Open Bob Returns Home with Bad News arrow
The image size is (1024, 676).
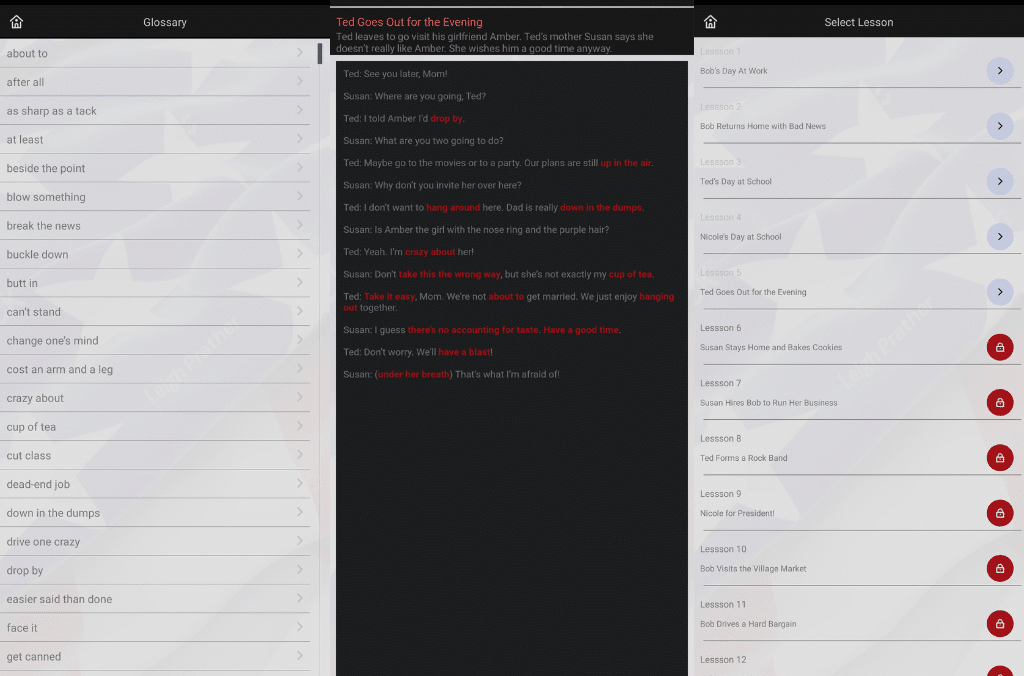point(999,126)
